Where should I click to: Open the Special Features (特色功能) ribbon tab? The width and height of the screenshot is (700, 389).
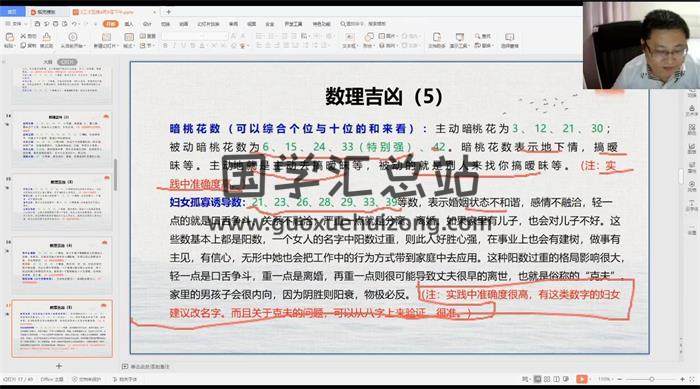[x=321, y=24]
